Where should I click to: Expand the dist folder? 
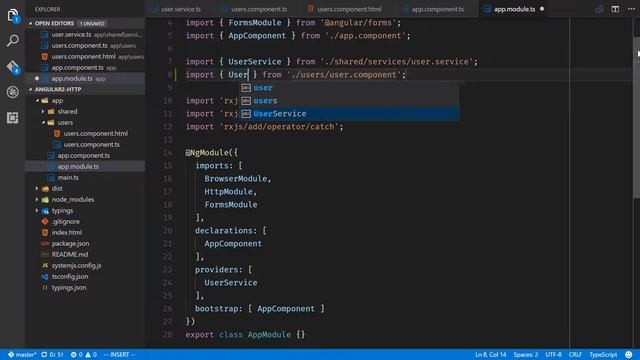pyautogui.click(x=37, y=189)
